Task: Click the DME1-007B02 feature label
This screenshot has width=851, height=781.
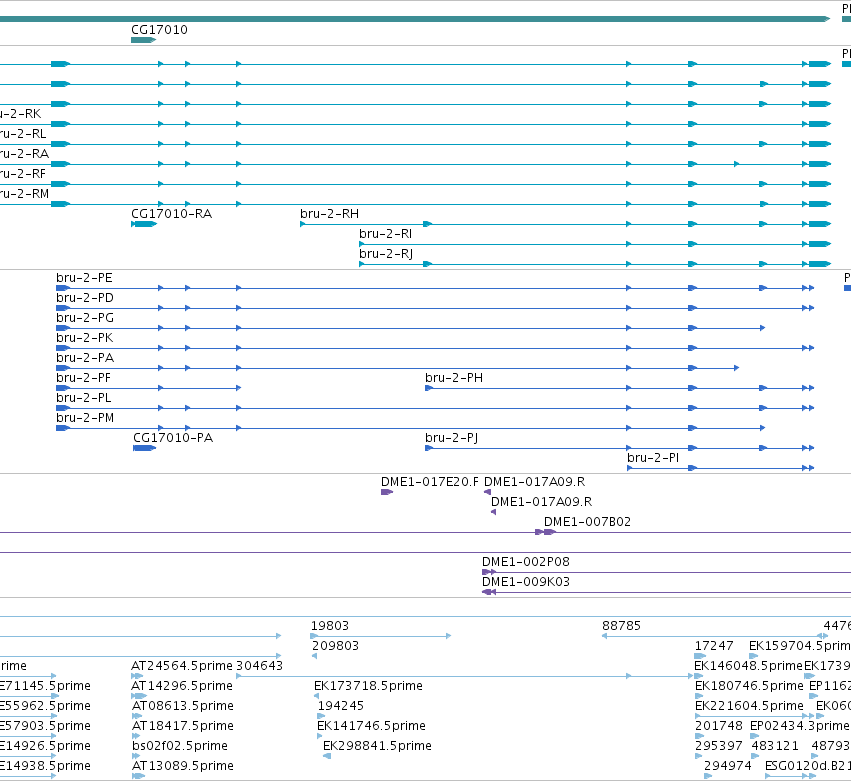Action: tap(587, 522)
